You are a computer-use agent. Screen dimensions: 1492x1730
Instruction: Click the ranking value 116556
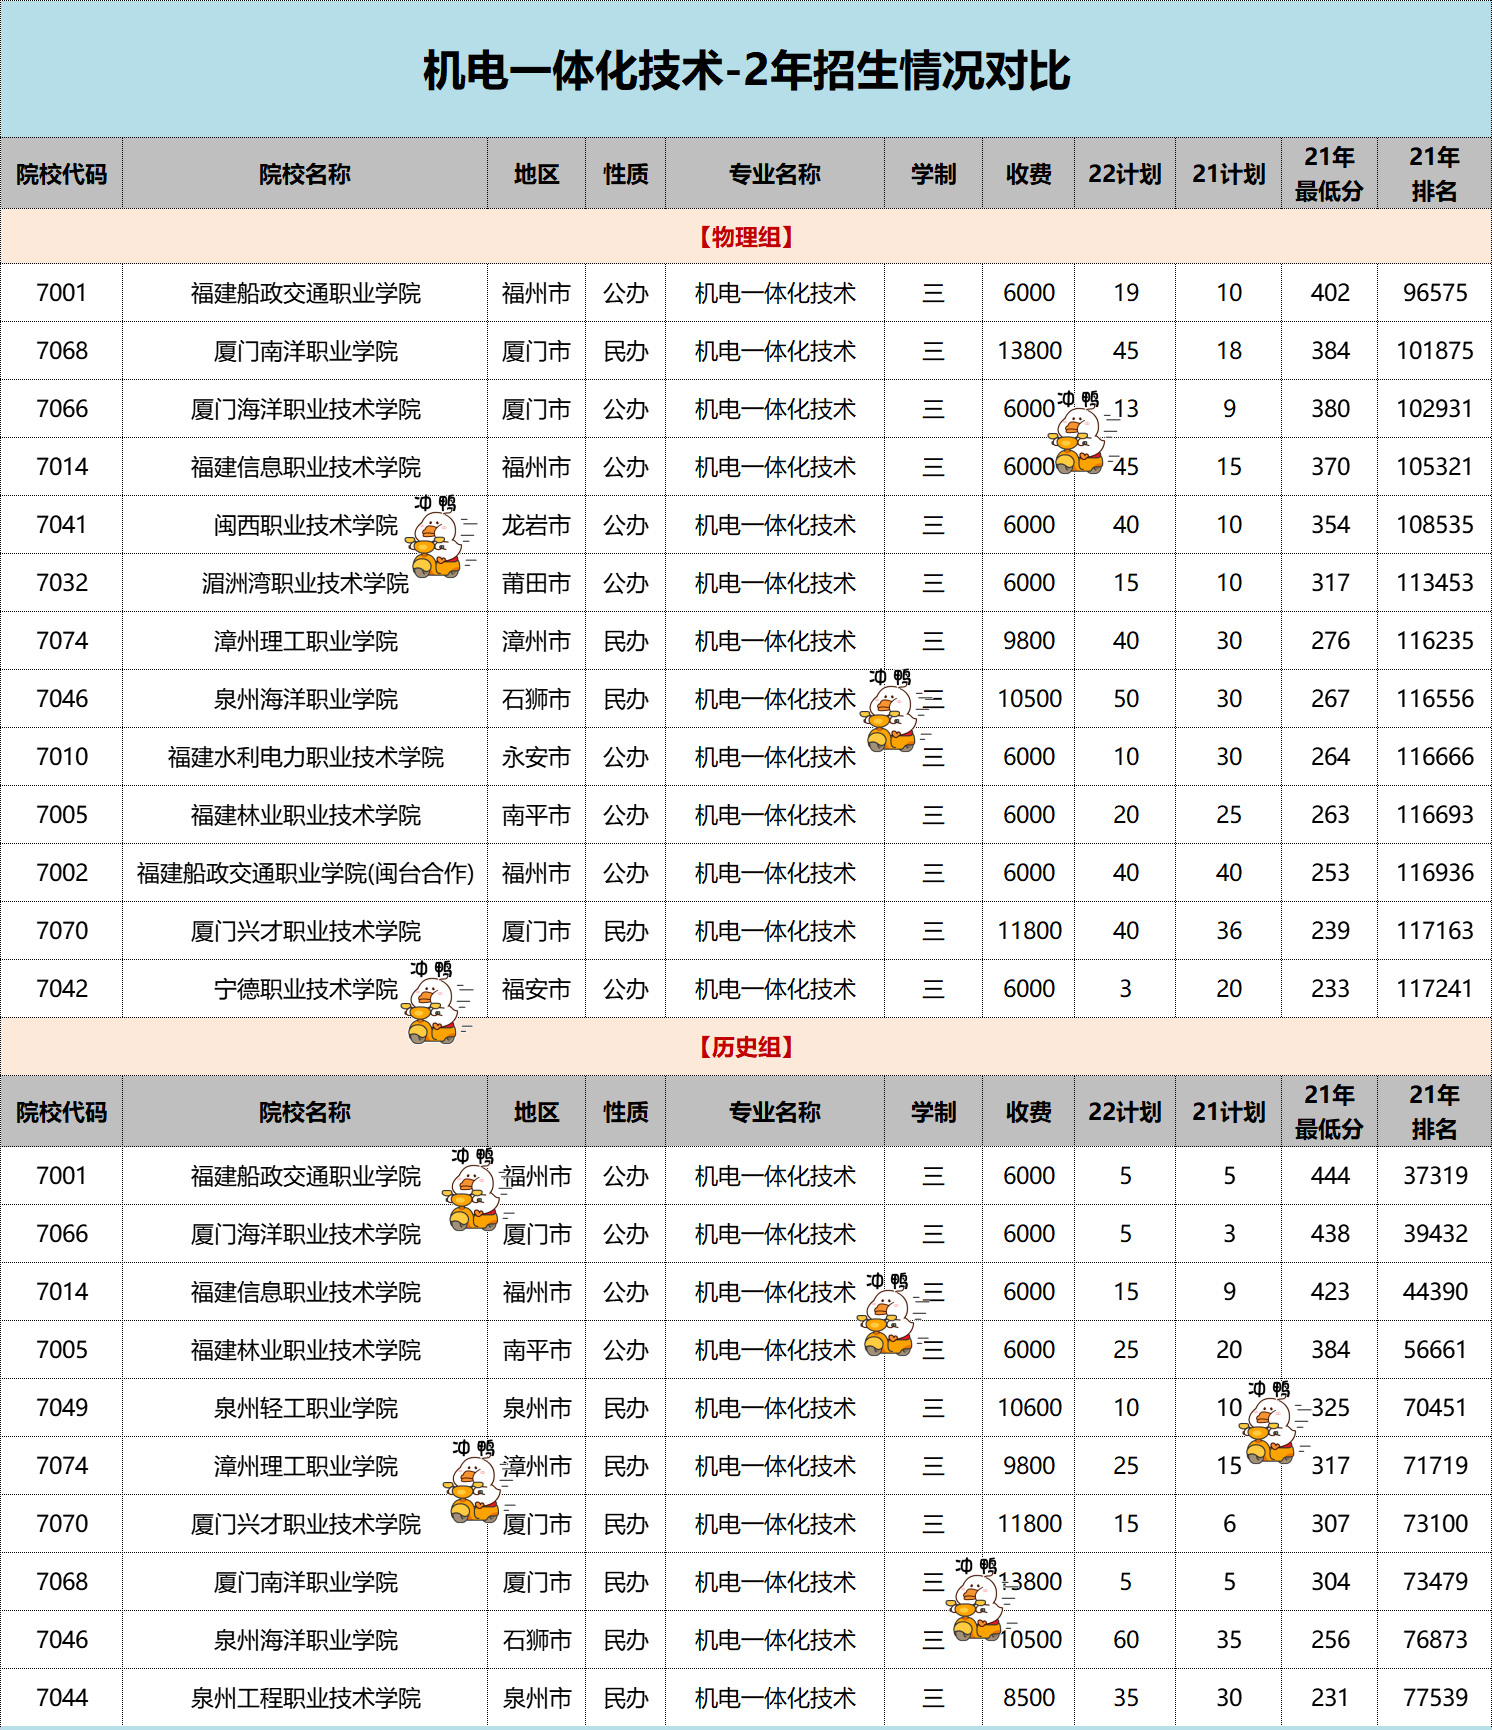coord(1434,699)
